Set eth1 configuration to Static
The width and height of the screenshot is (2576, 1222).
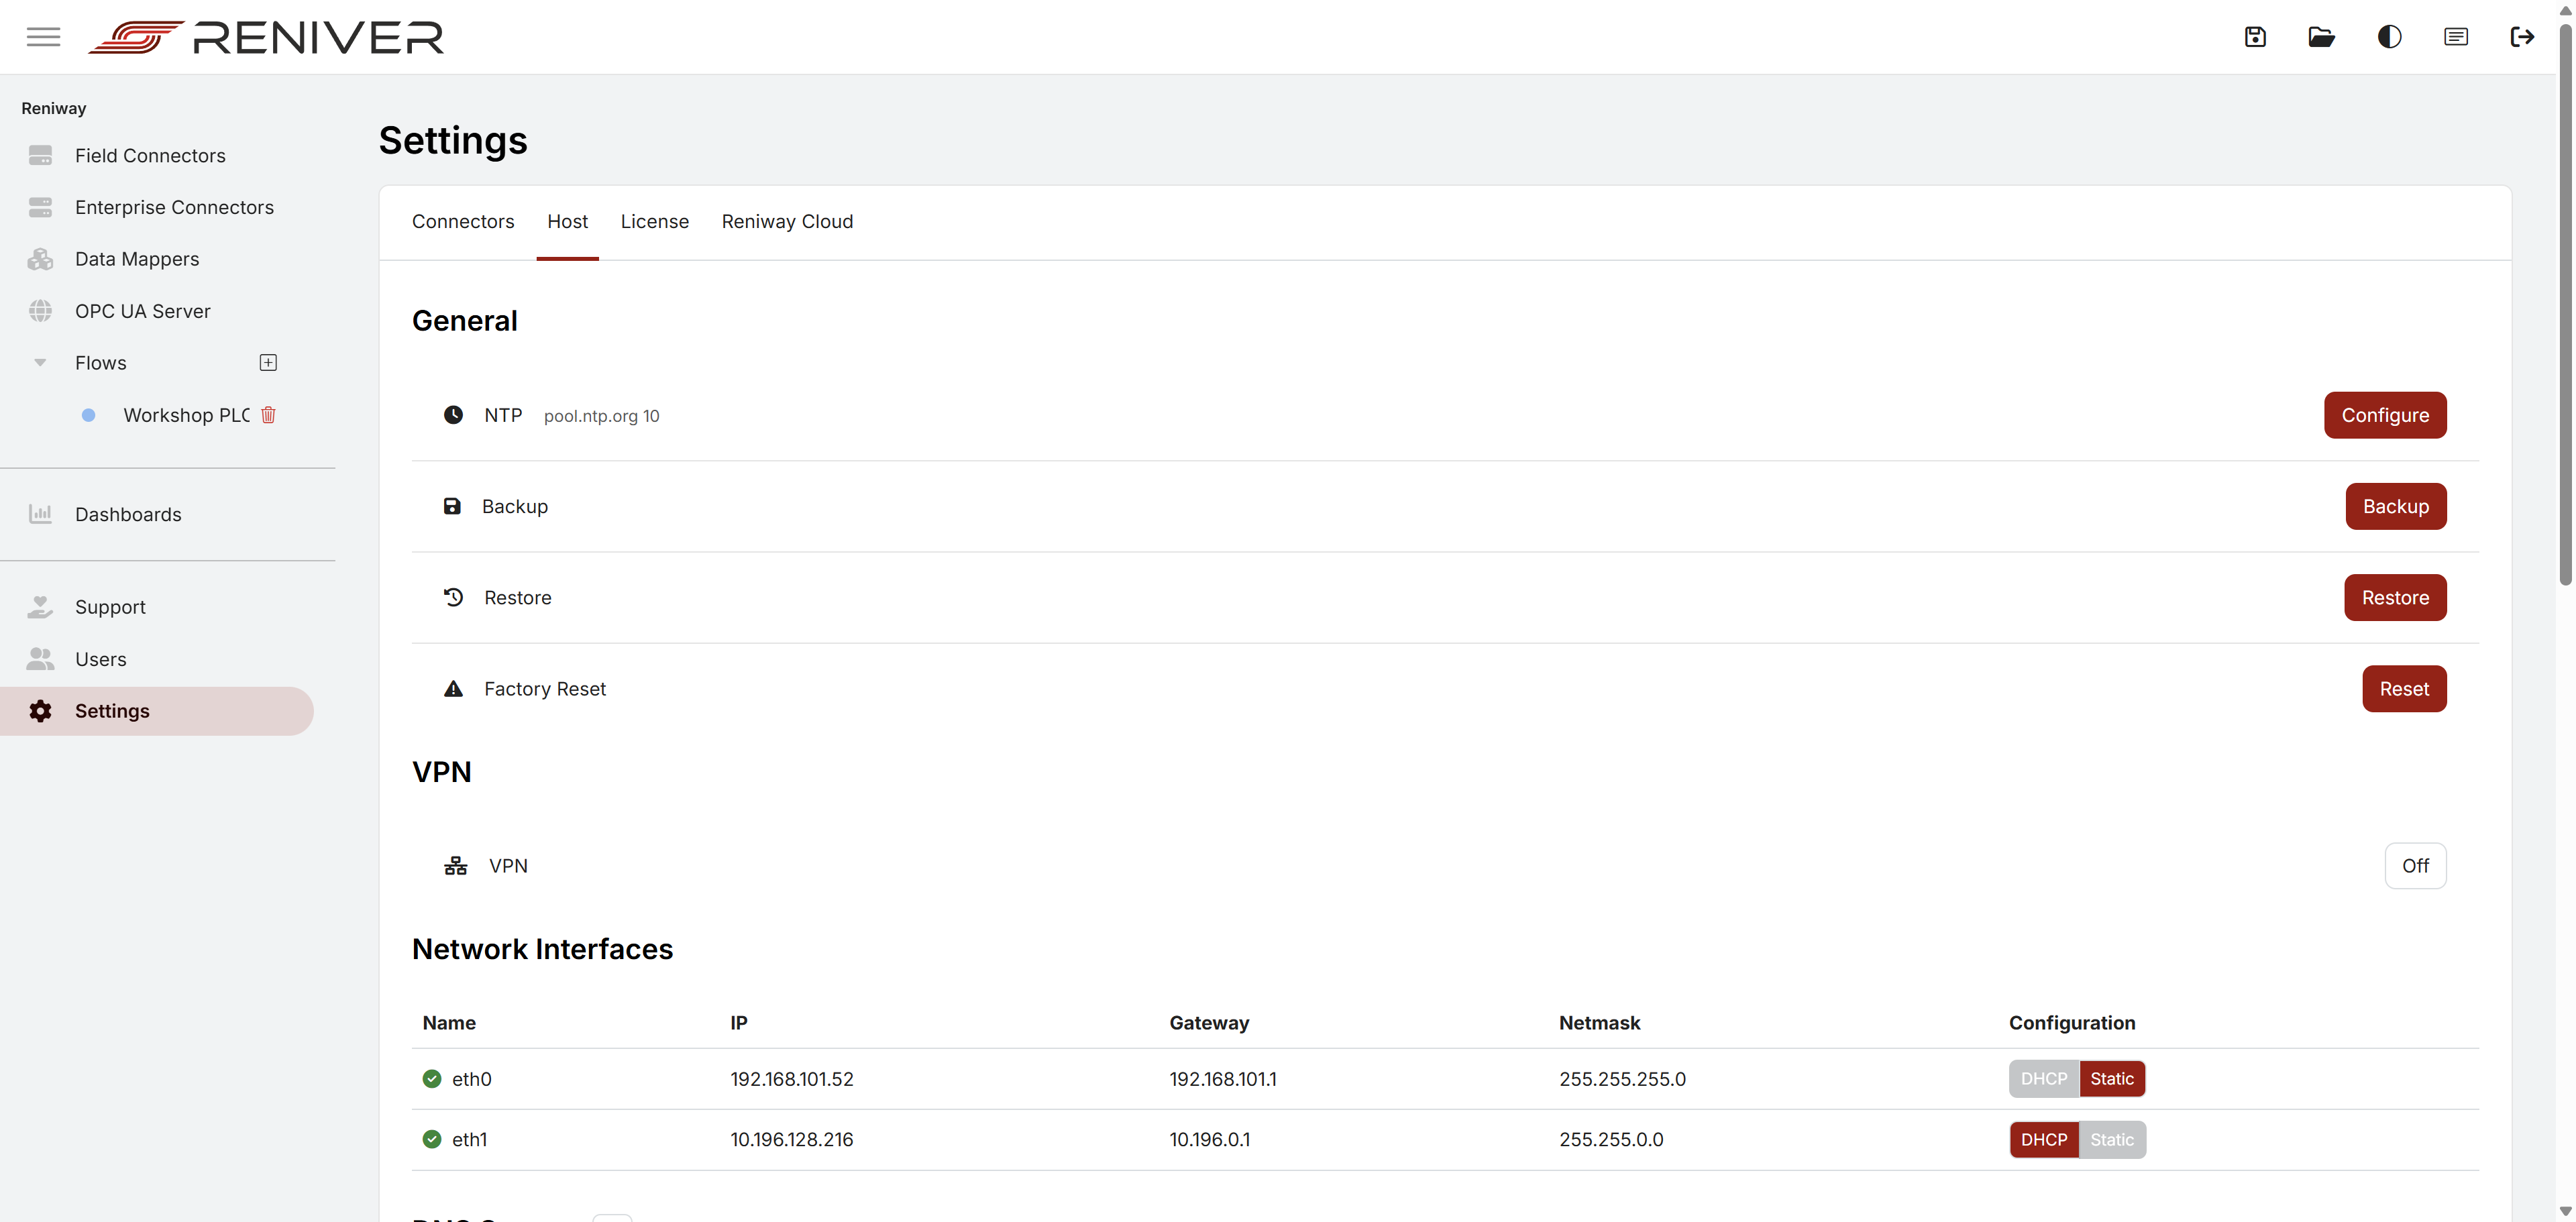point(2112,1139)
